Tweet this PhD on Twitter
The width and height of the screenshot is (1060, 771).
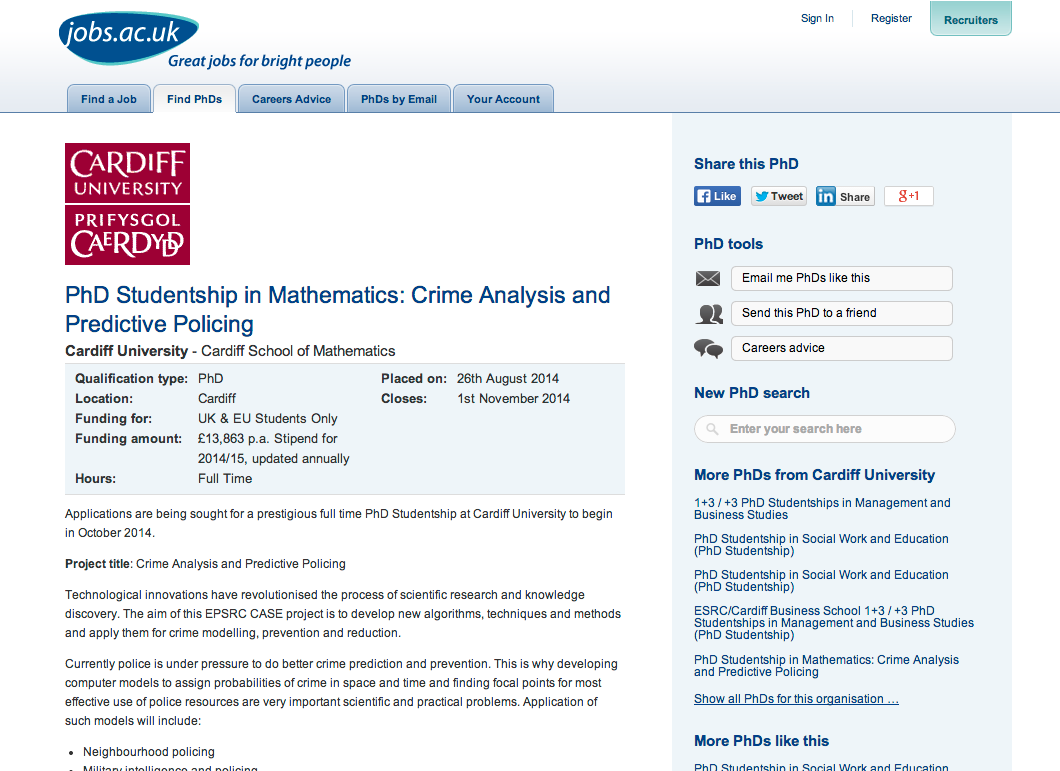click(x=779, y=196)
